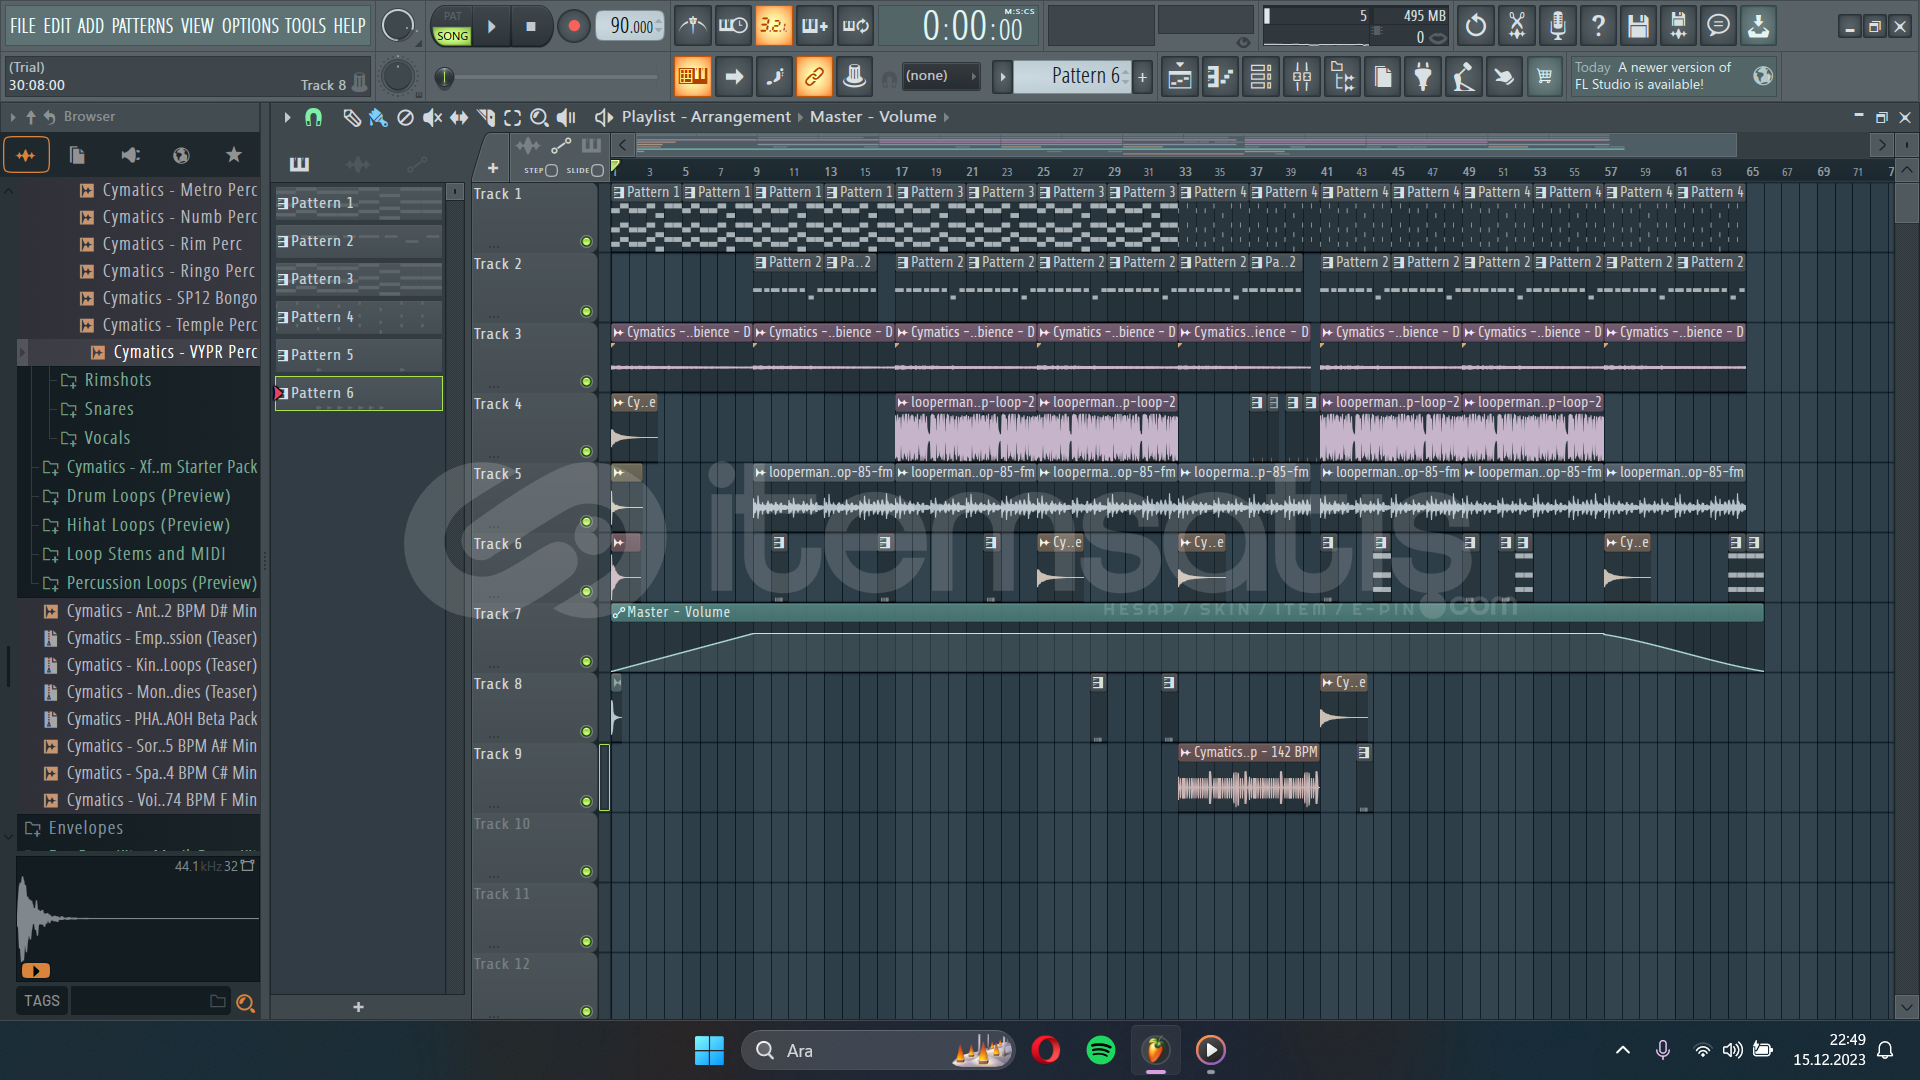1920x1080 pixels.
Task: Click the main volume knob
Action: point(398,26)
